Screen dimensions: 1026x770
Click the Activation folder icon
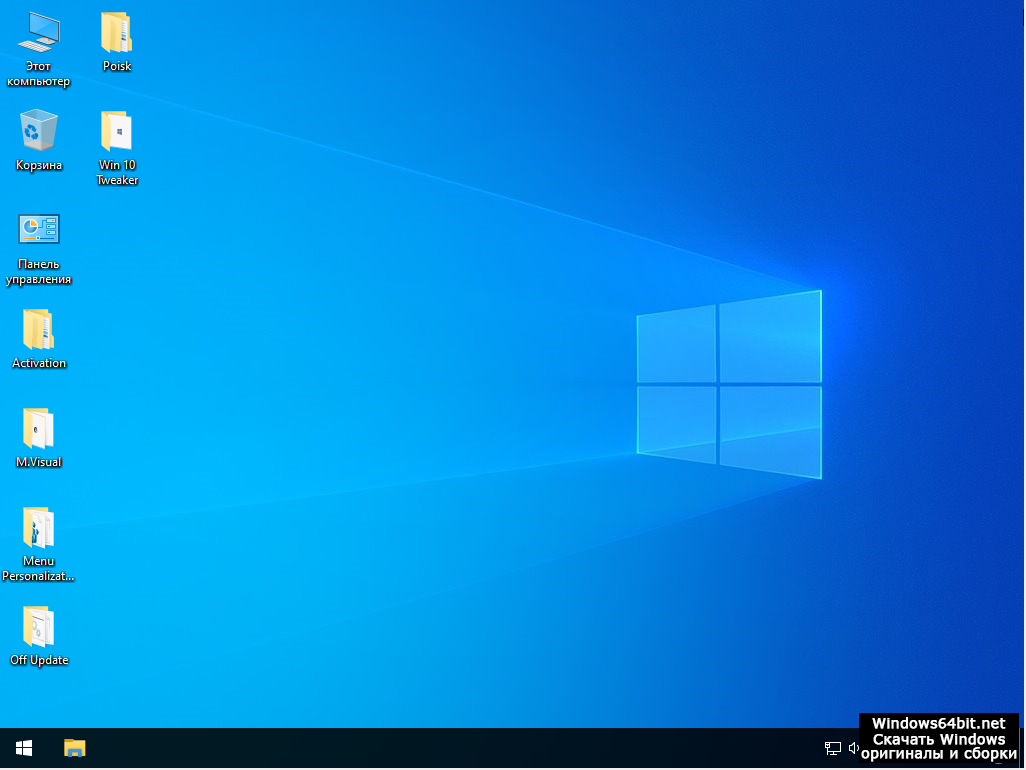39,329
